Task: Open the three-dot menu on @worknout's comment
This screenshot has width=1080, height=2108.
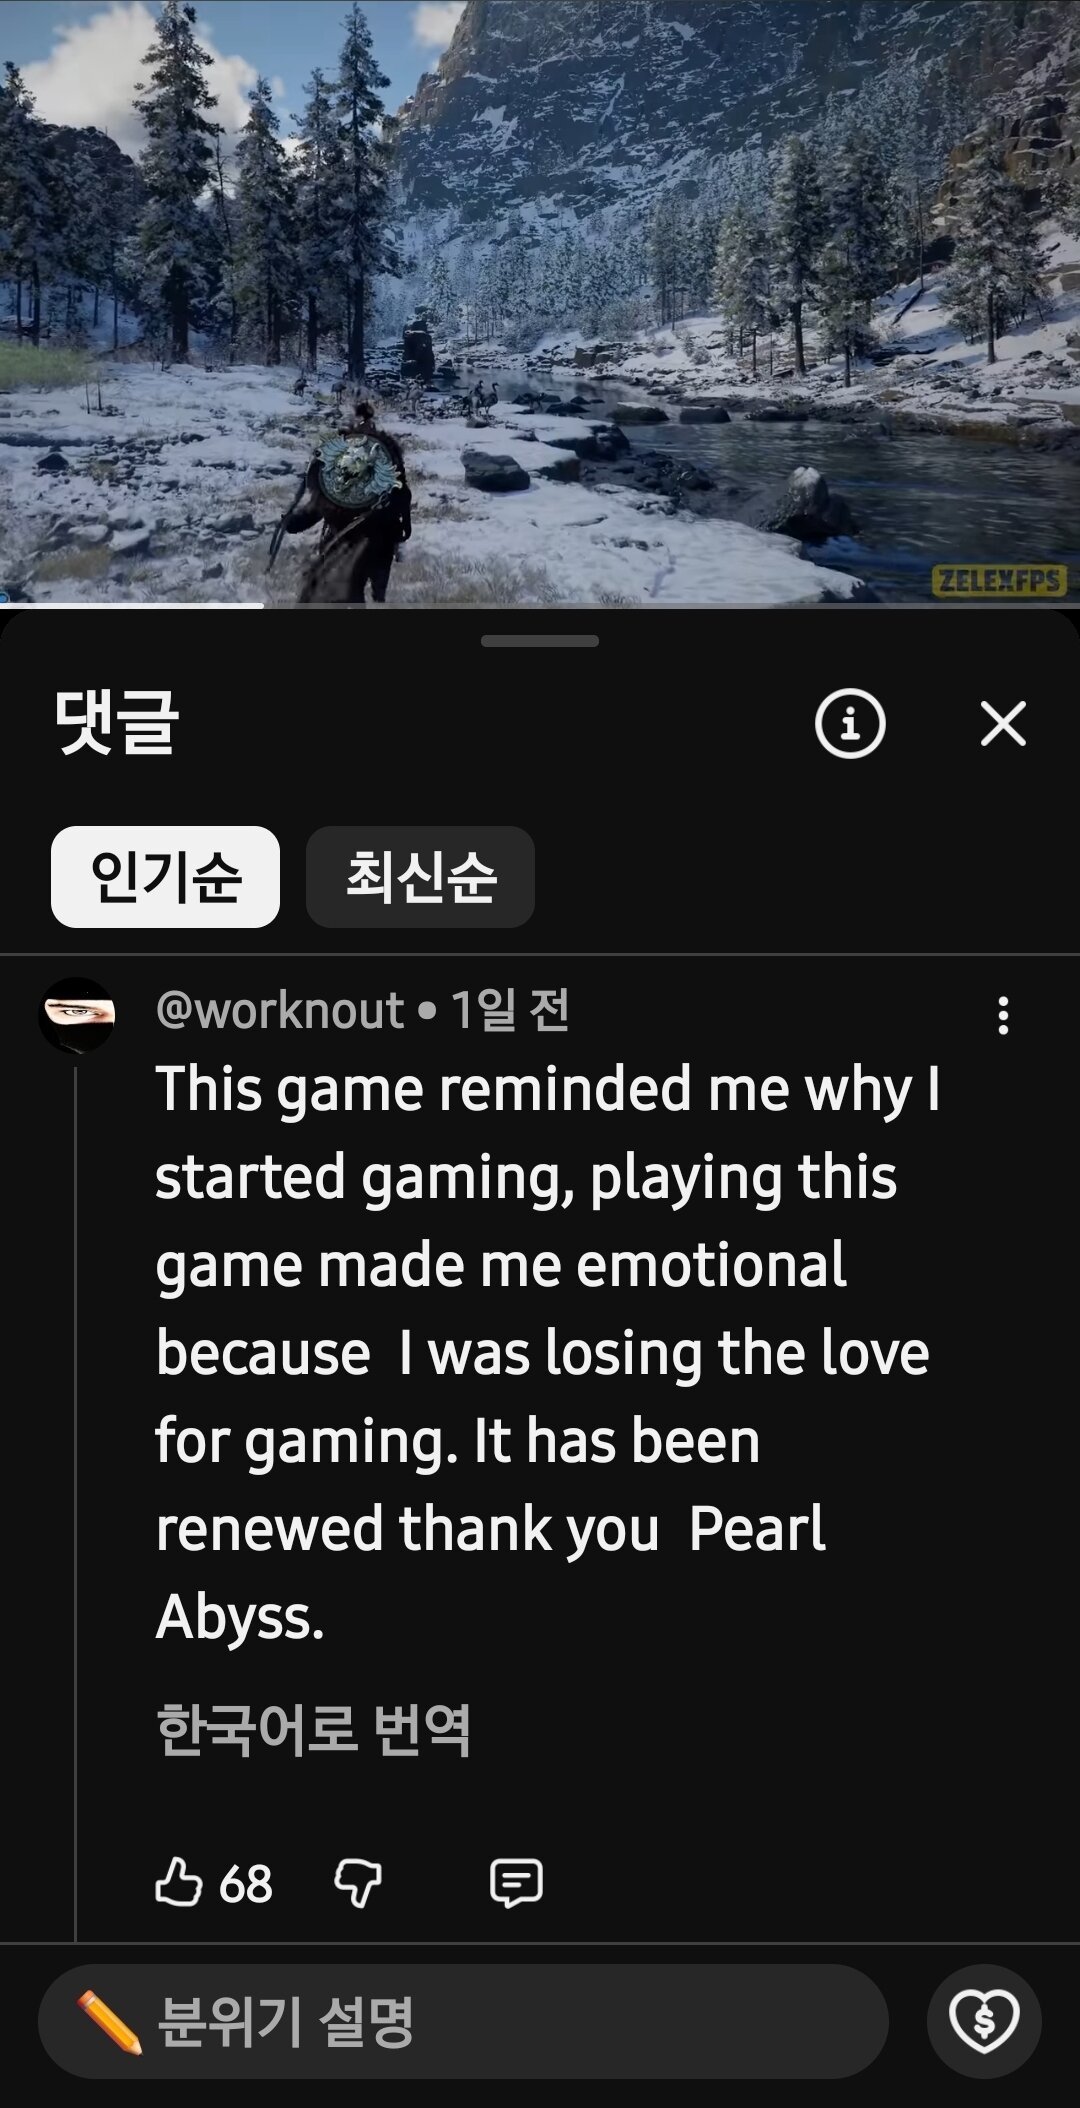Action: click(1003, 1016)
